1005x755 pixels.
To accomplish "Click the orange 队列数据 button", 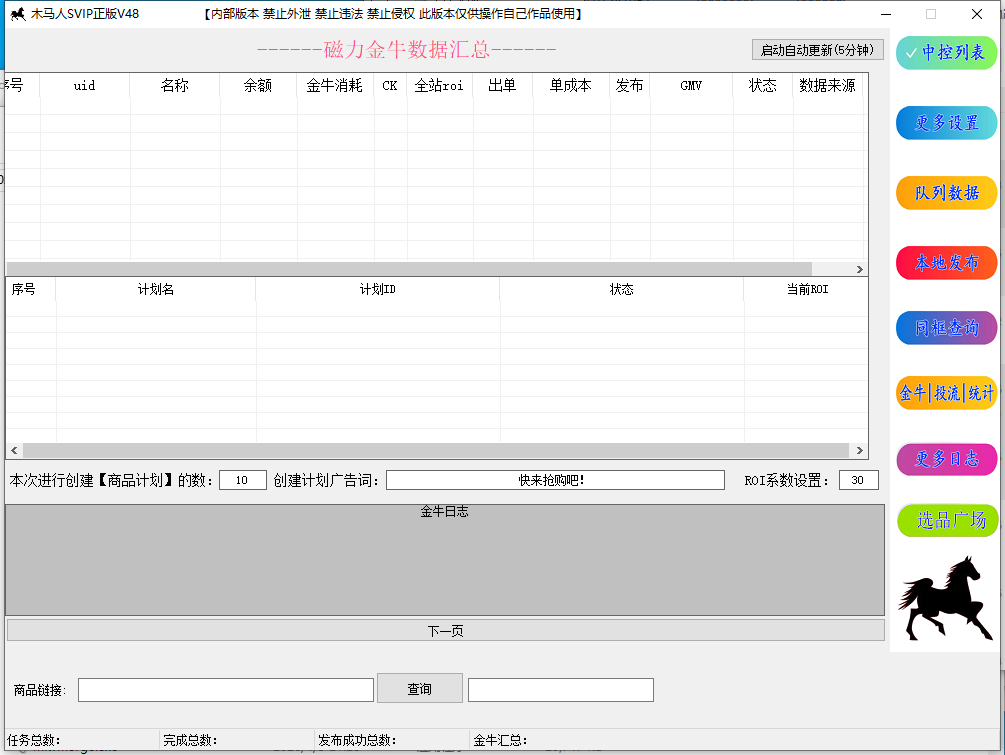I will (x=946, y=193).
